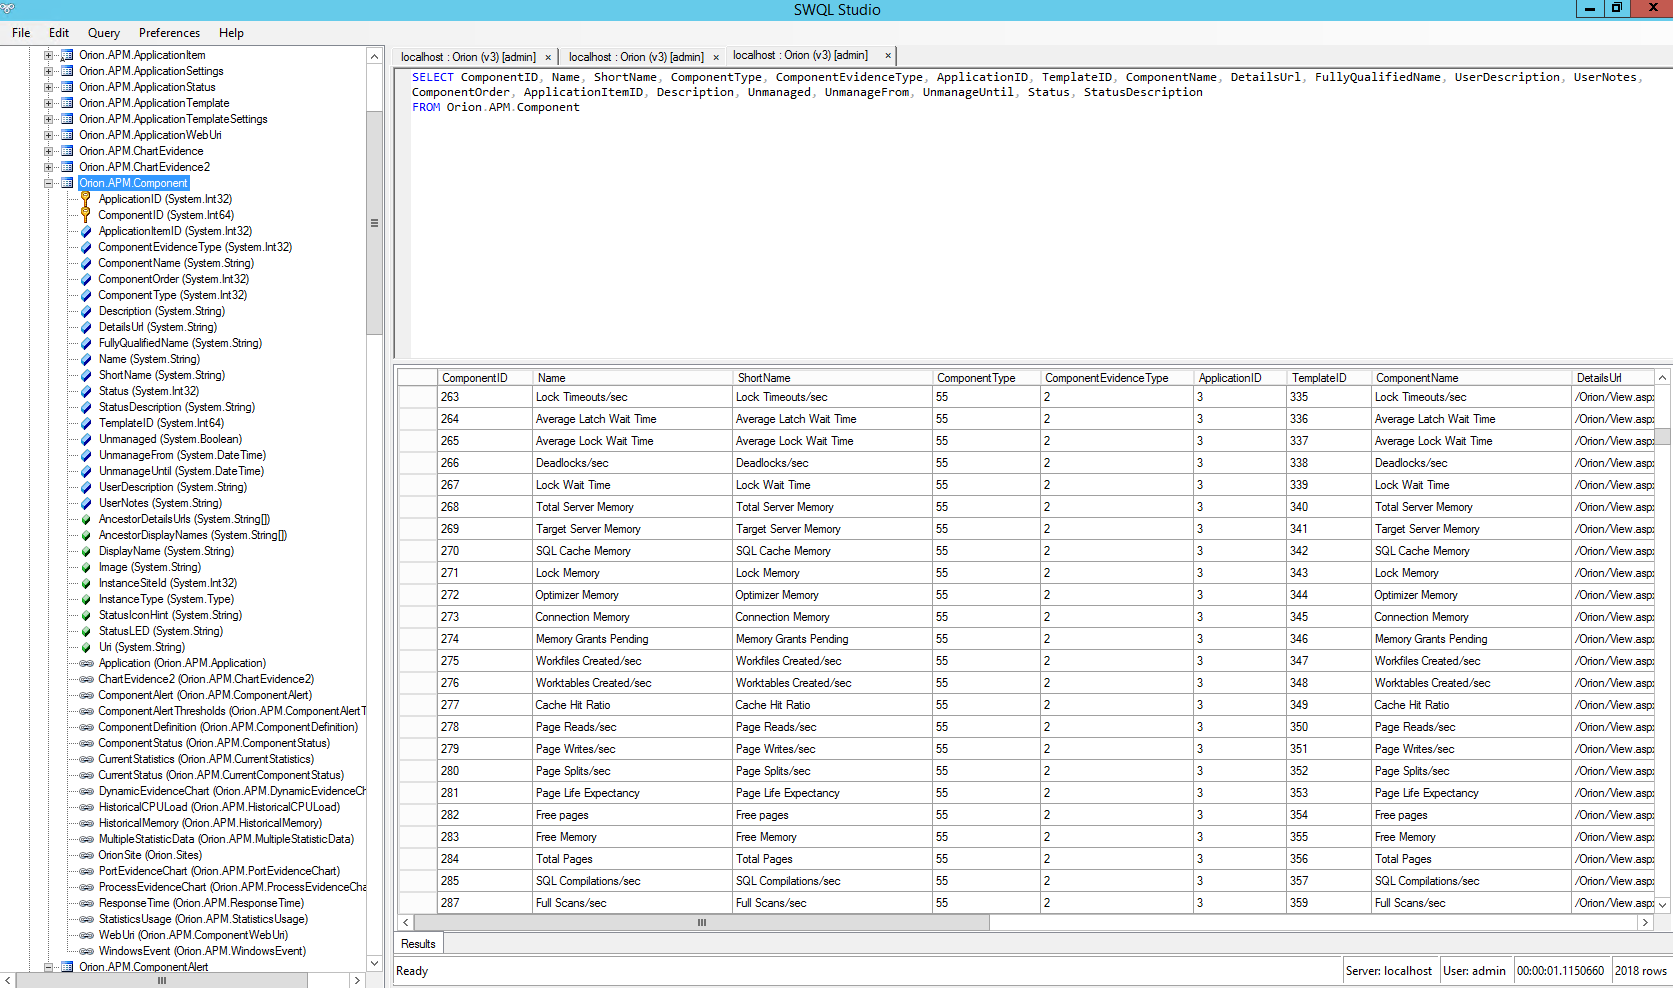This screenshot has width=1673, height=988.
Task: Open the Preferences menu
Action: (169, 33)
